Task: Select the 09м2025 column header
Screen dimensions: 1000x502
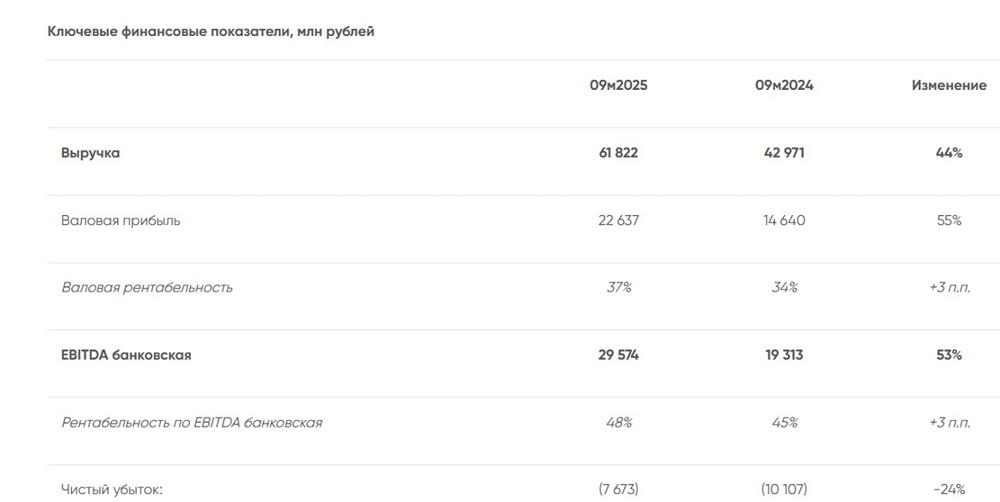Action: [x=618, y=86]
